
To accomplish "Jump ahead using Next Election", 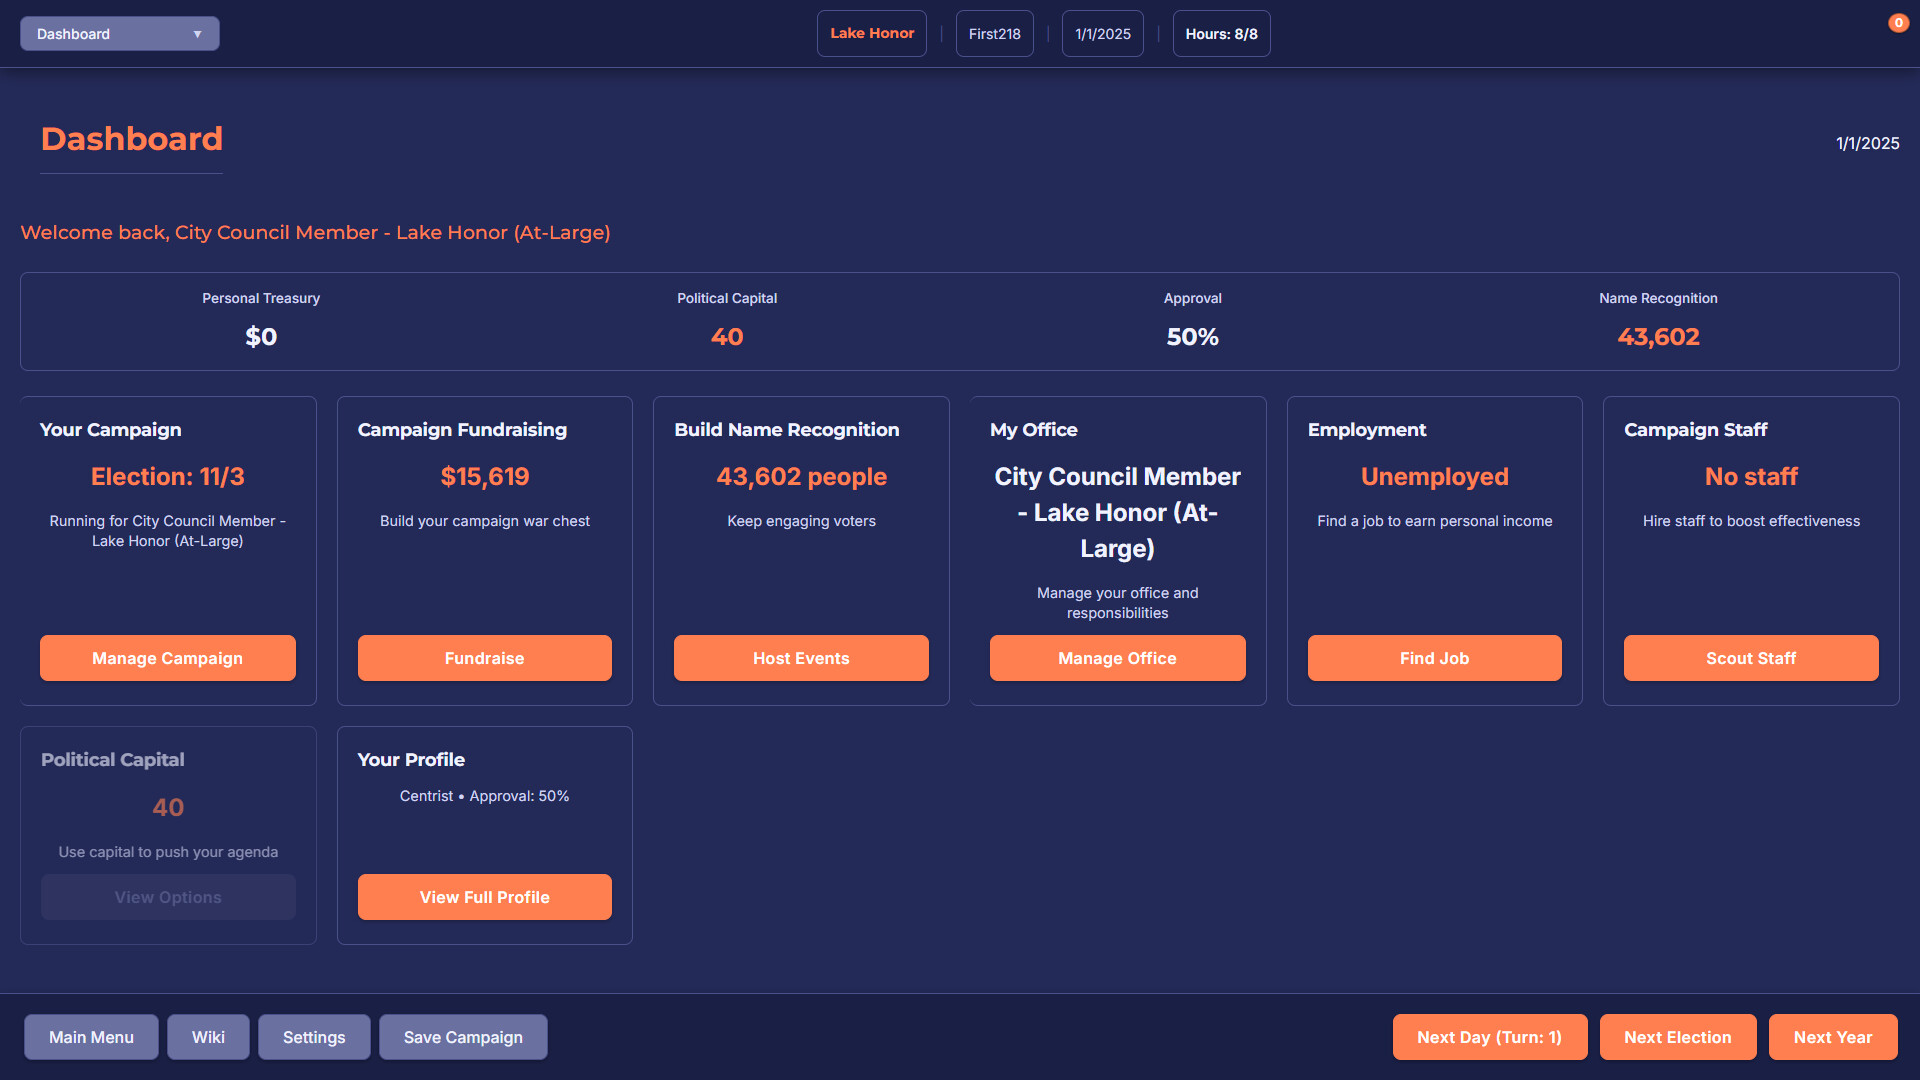I will (1677, 1037).
